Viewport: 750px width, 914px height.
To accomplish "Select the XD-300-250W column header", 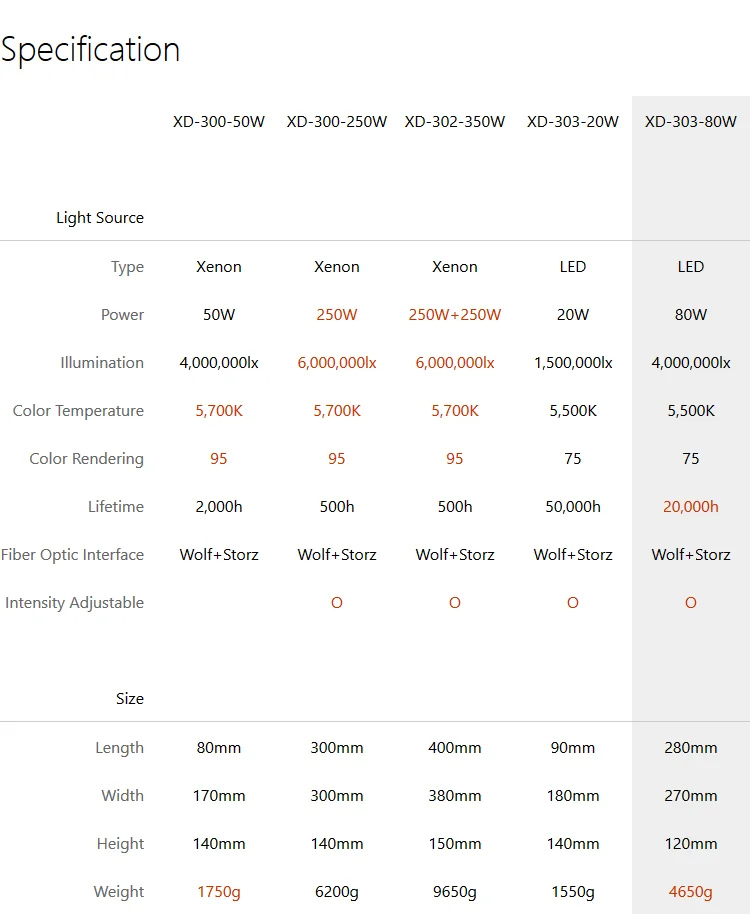I will [x=337, y=122].
